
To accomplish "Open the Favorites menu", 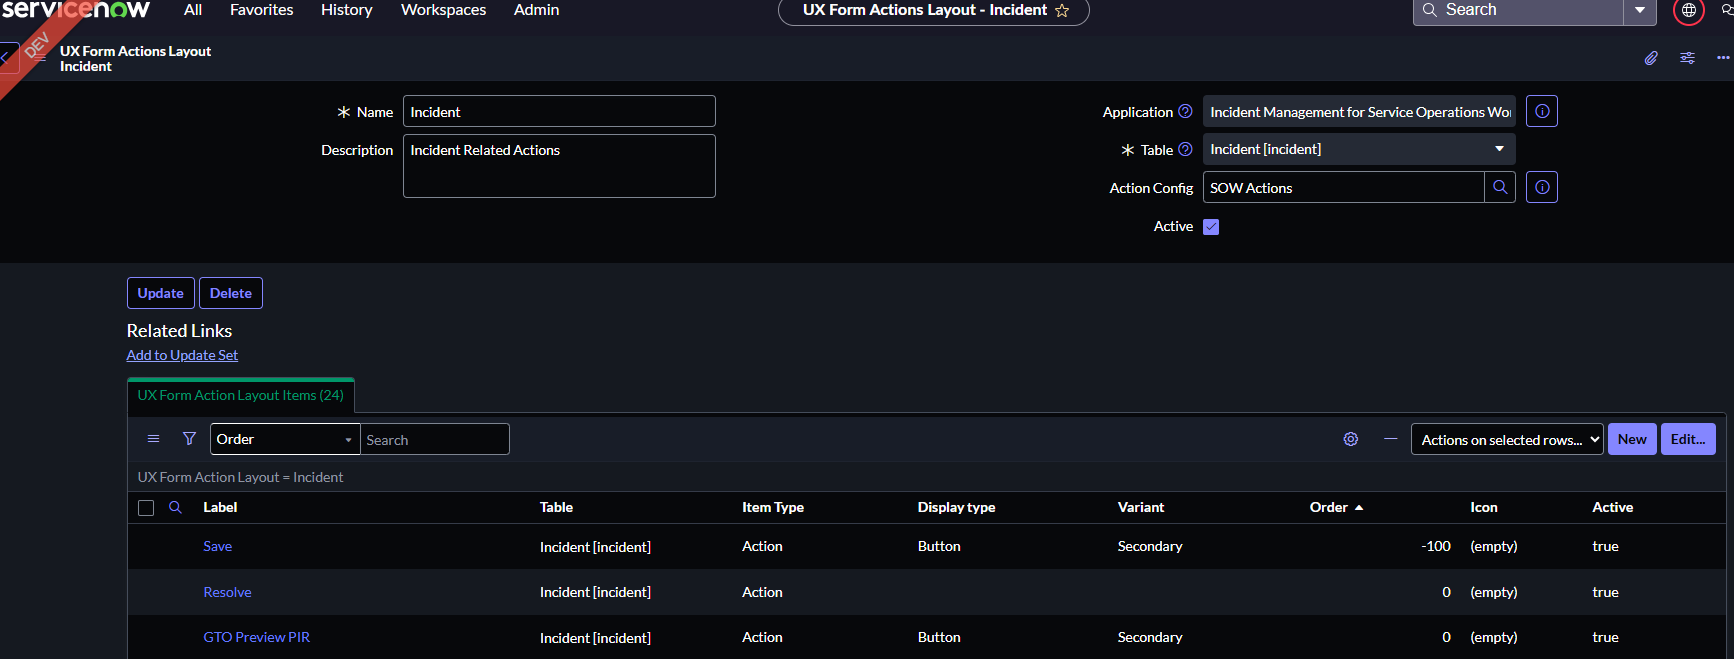I will 261,10.
